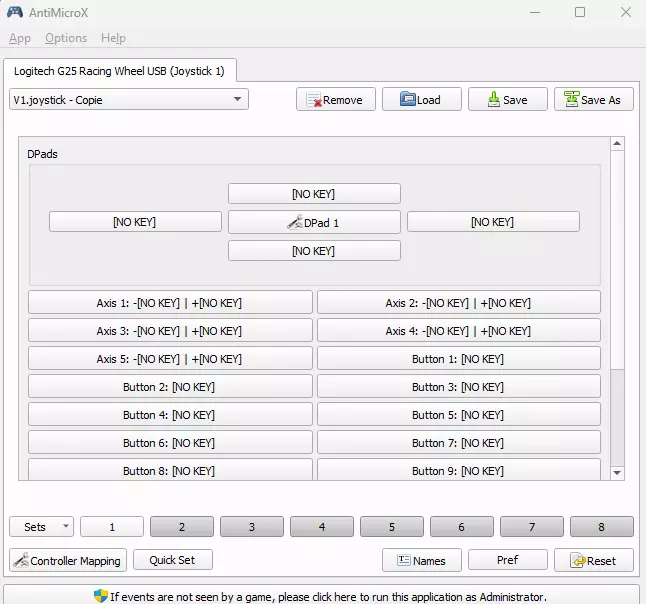Remove the current profile
Viewport: 646px width, 604px height.
[x=335, y=99]
